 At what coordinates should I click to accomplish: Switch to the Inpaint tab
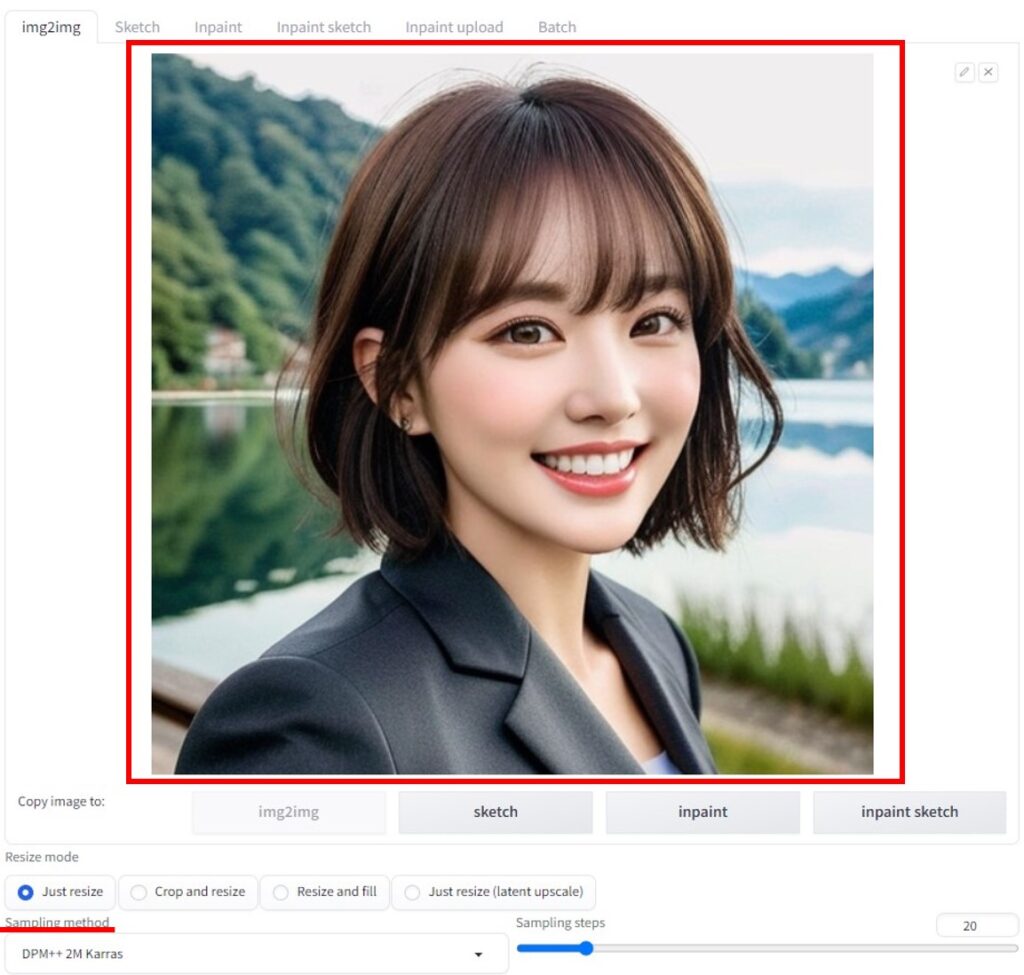click(218, 27)
